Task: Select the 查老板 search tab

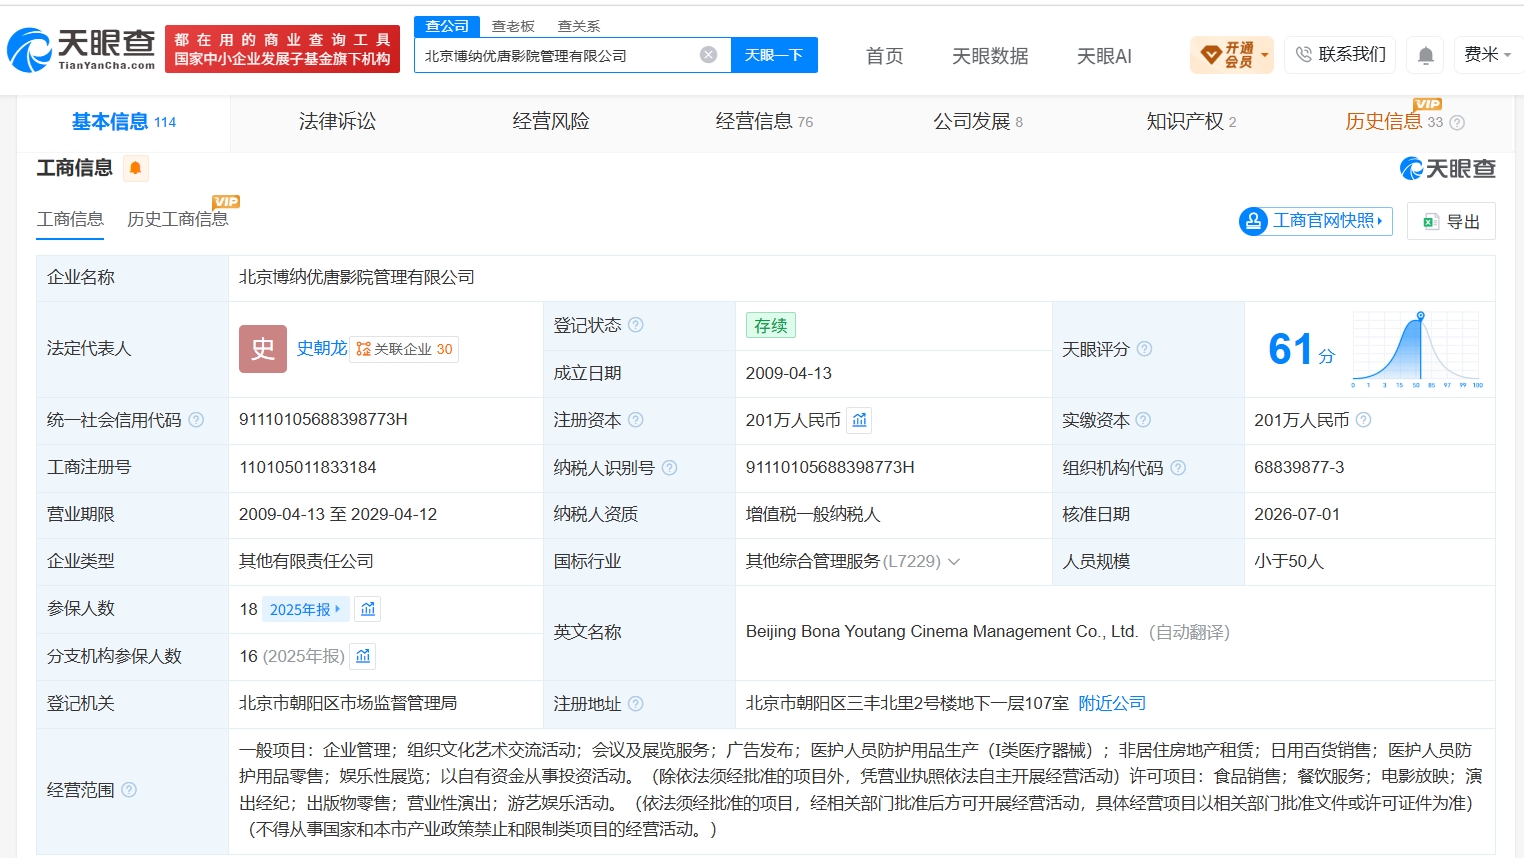Action: (513, 26)
